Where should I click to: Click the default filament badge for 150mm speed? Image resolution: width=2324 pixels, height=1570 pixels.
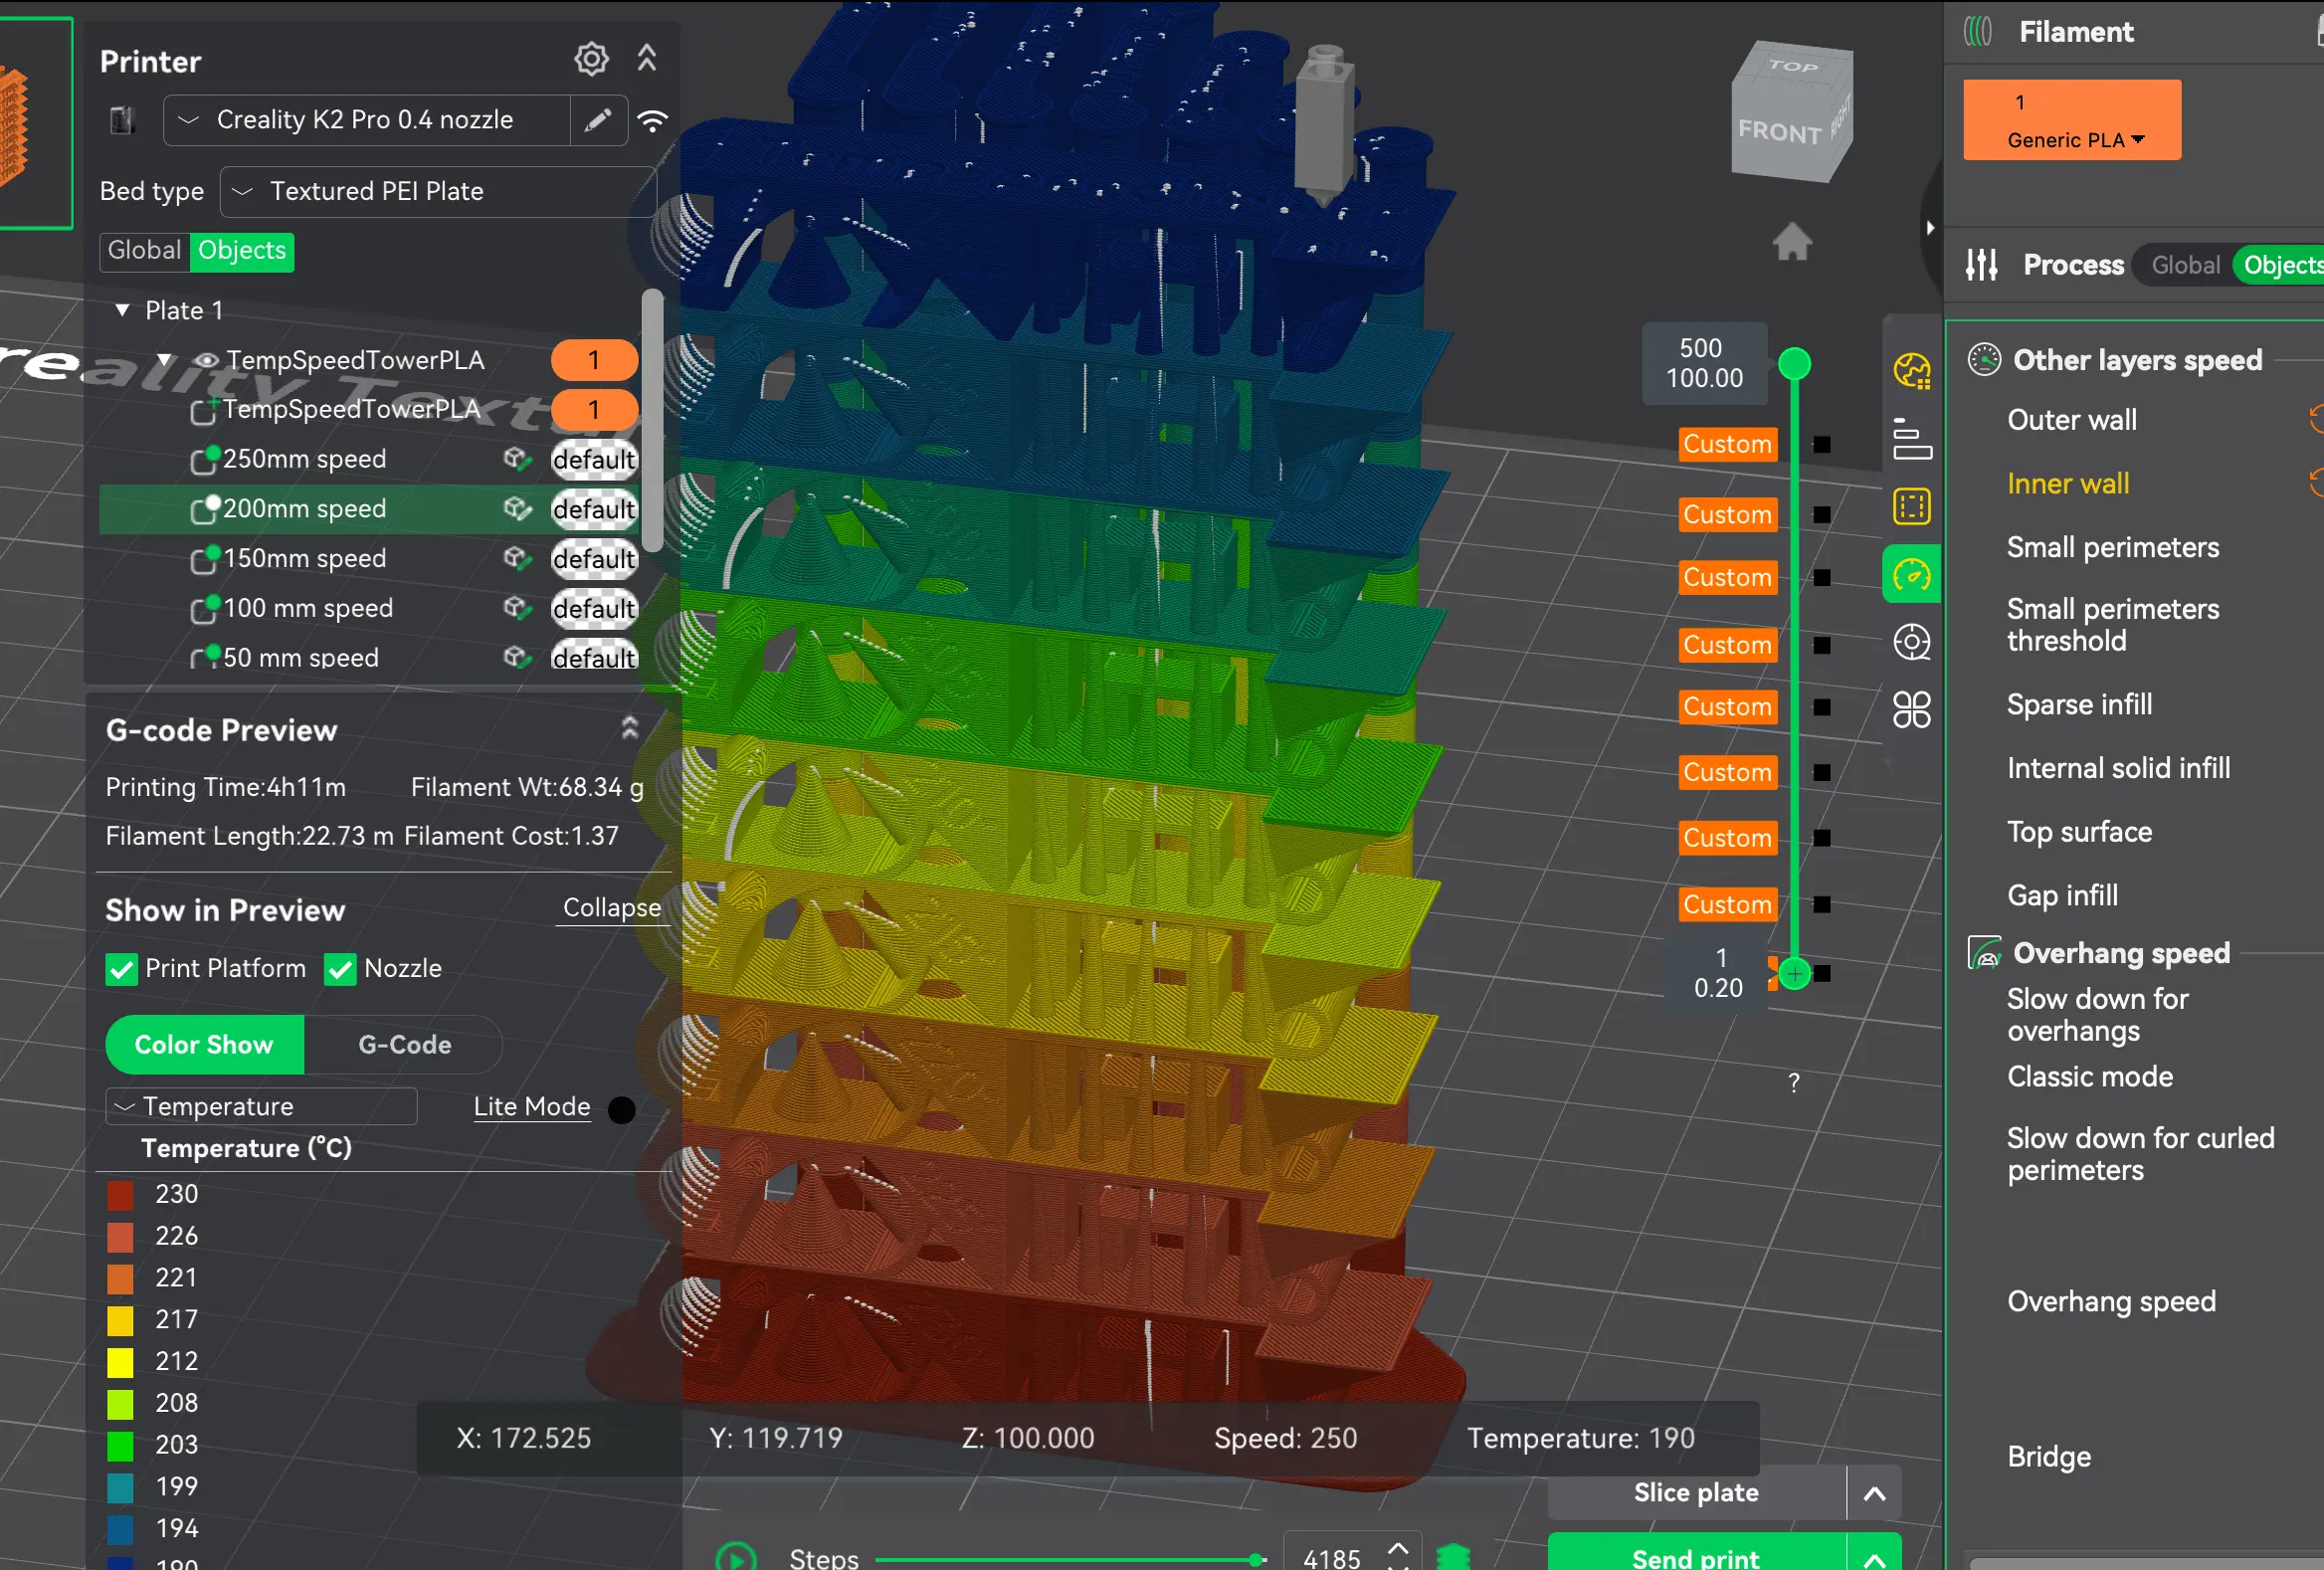[594, 558]
